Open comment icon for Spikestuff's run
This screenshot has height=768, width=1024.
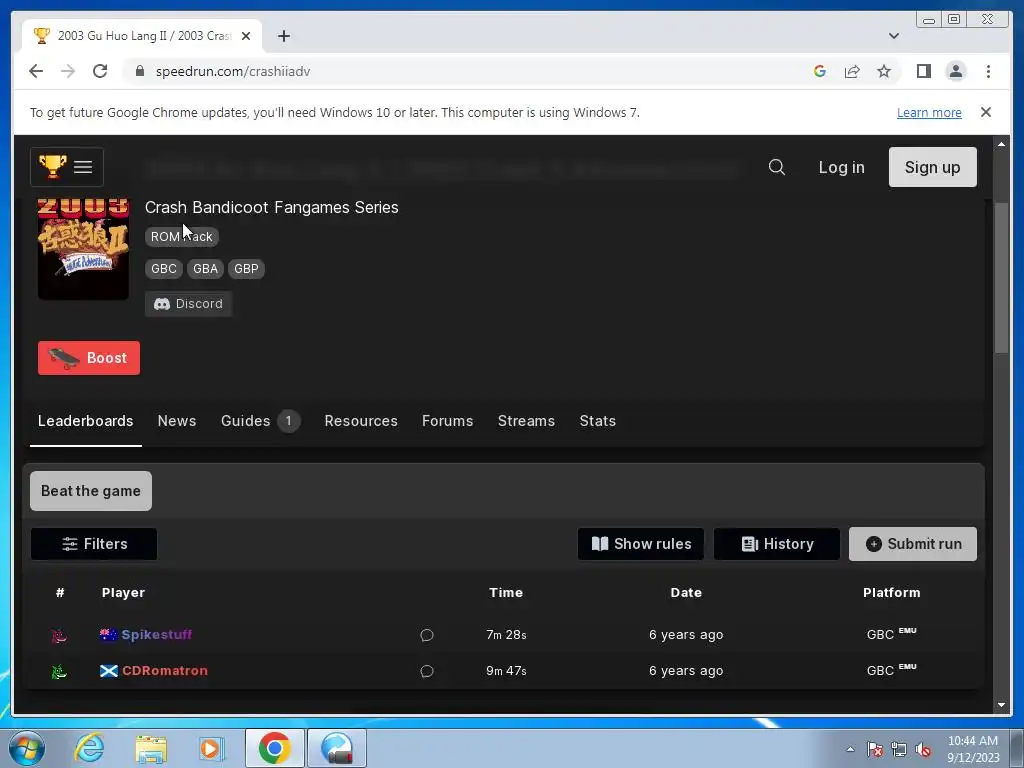(426, 635)
